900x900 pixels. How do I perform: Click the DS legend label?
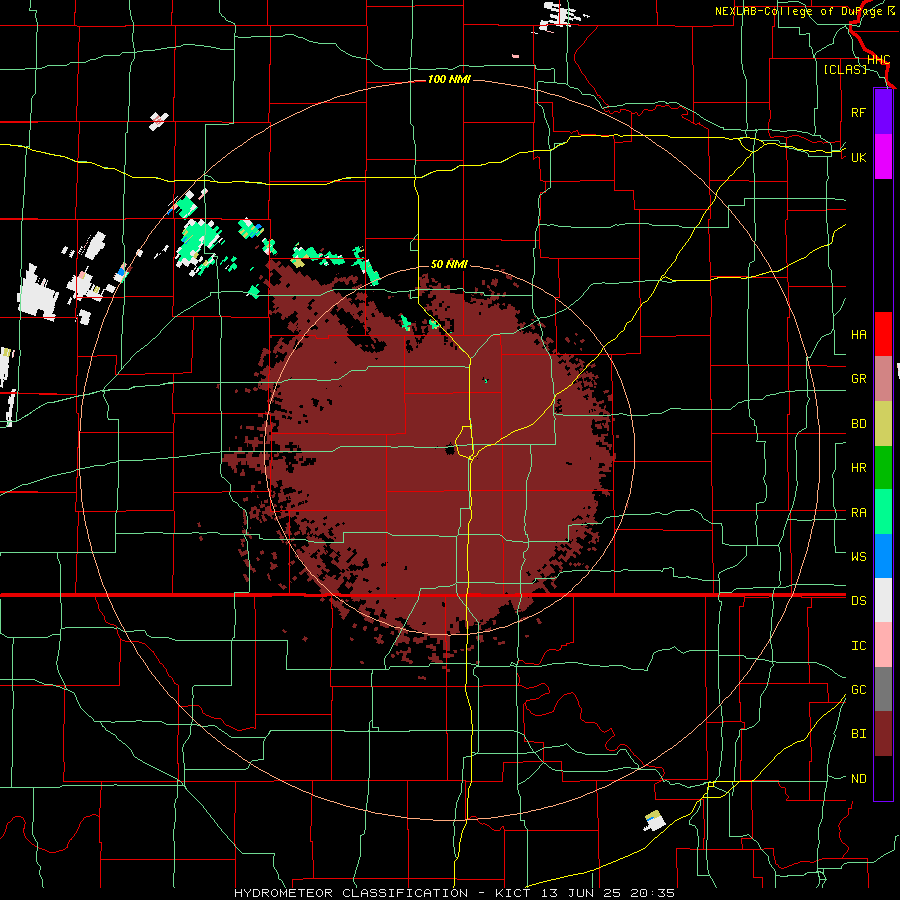858,601
